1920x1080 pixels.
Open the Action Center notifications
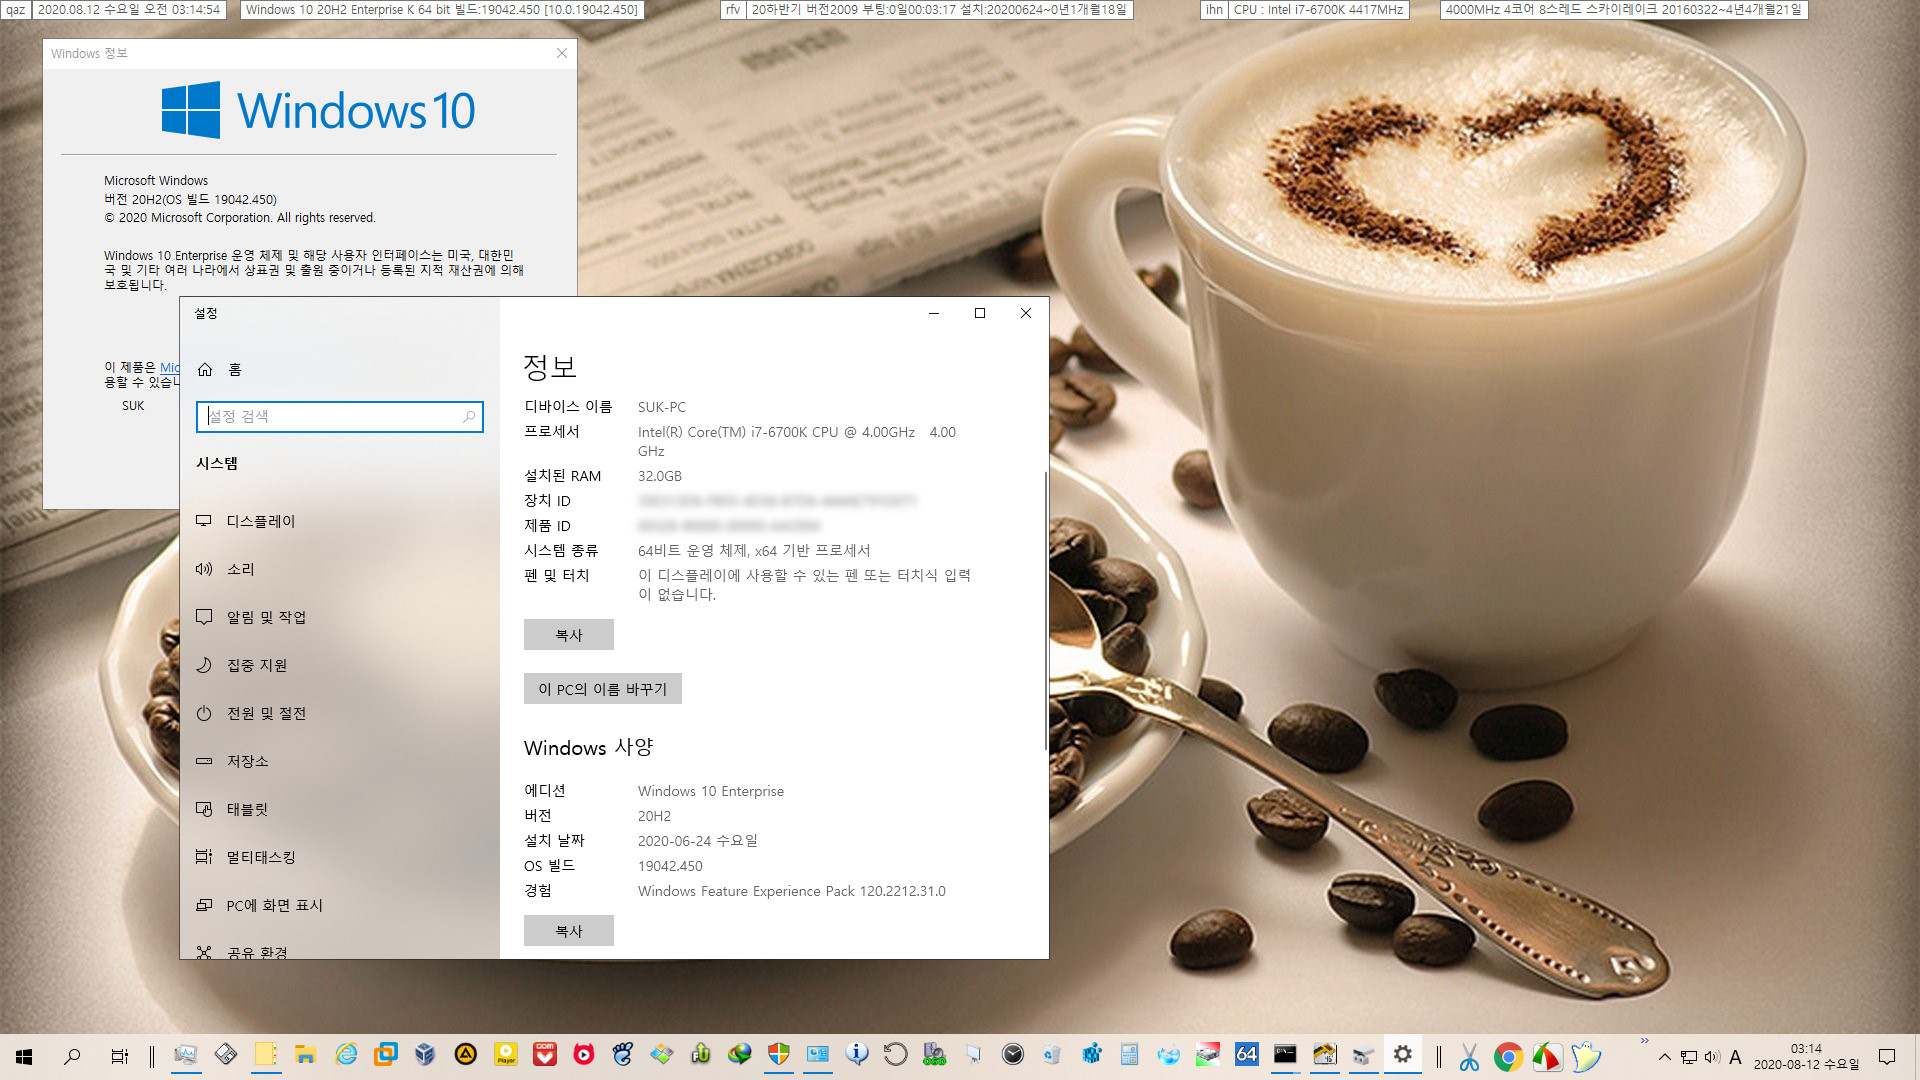pos(1887,1057)
